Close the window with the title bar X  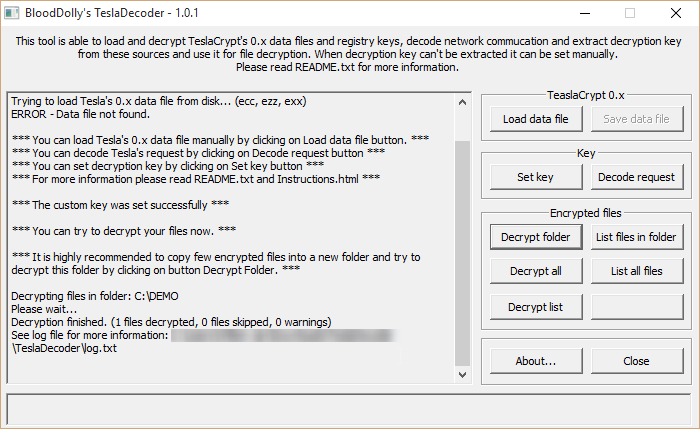click(675, 13)
